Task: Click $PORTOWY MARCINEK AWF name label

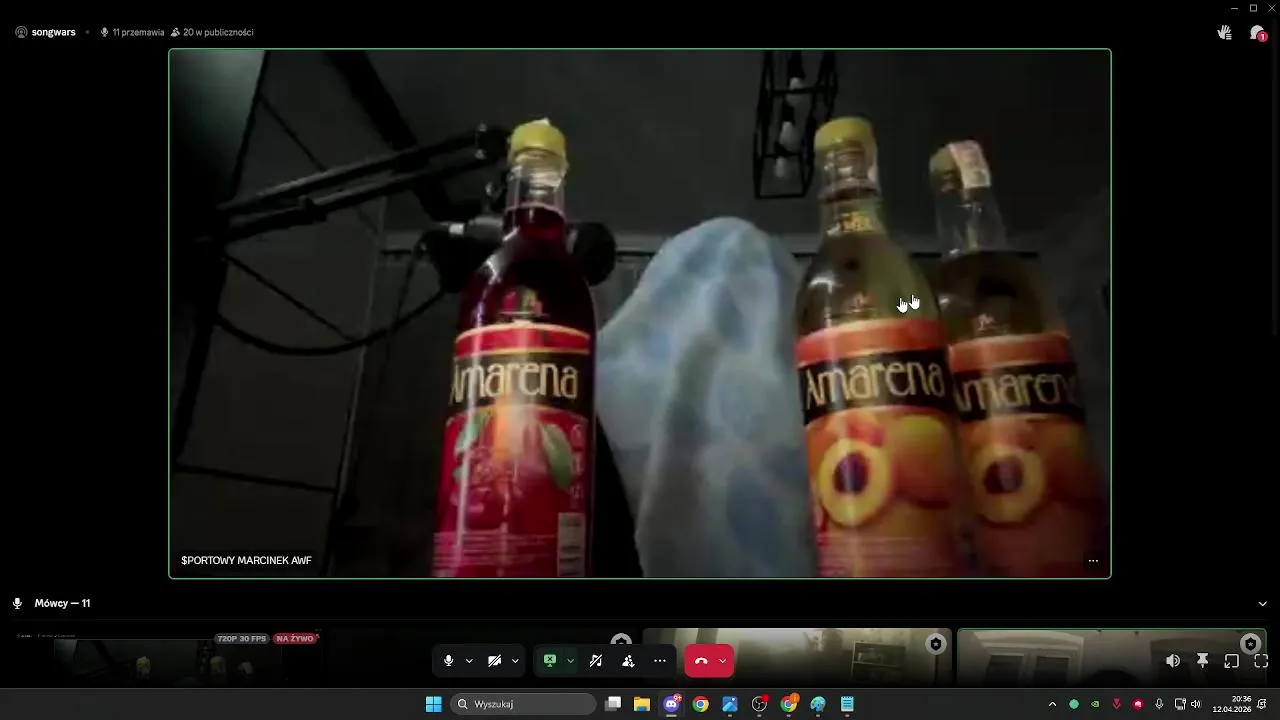Action: click(x=246, y=561)
